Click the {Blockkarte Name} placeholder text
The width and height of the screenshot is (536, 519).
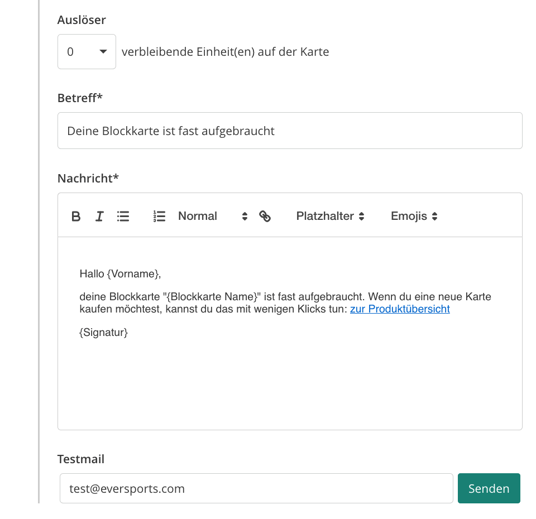212,296
